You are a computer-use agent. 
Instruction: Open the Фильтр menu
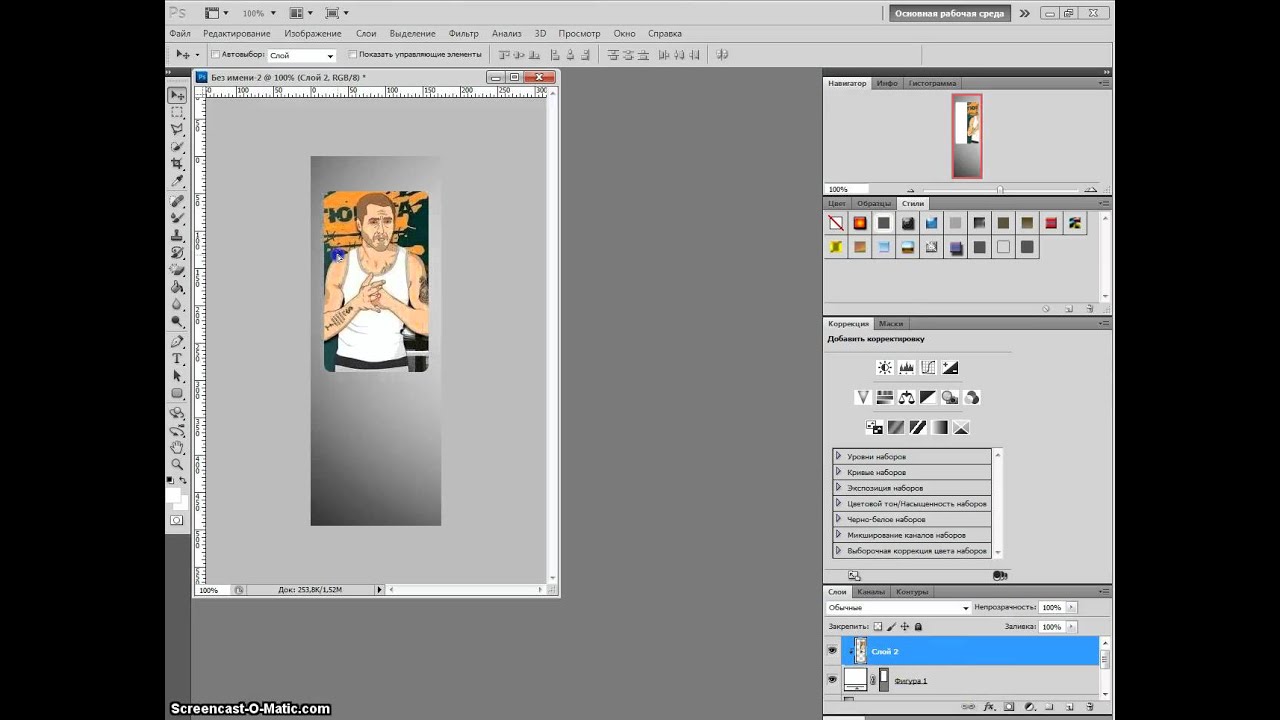click(x=463, y=33)
